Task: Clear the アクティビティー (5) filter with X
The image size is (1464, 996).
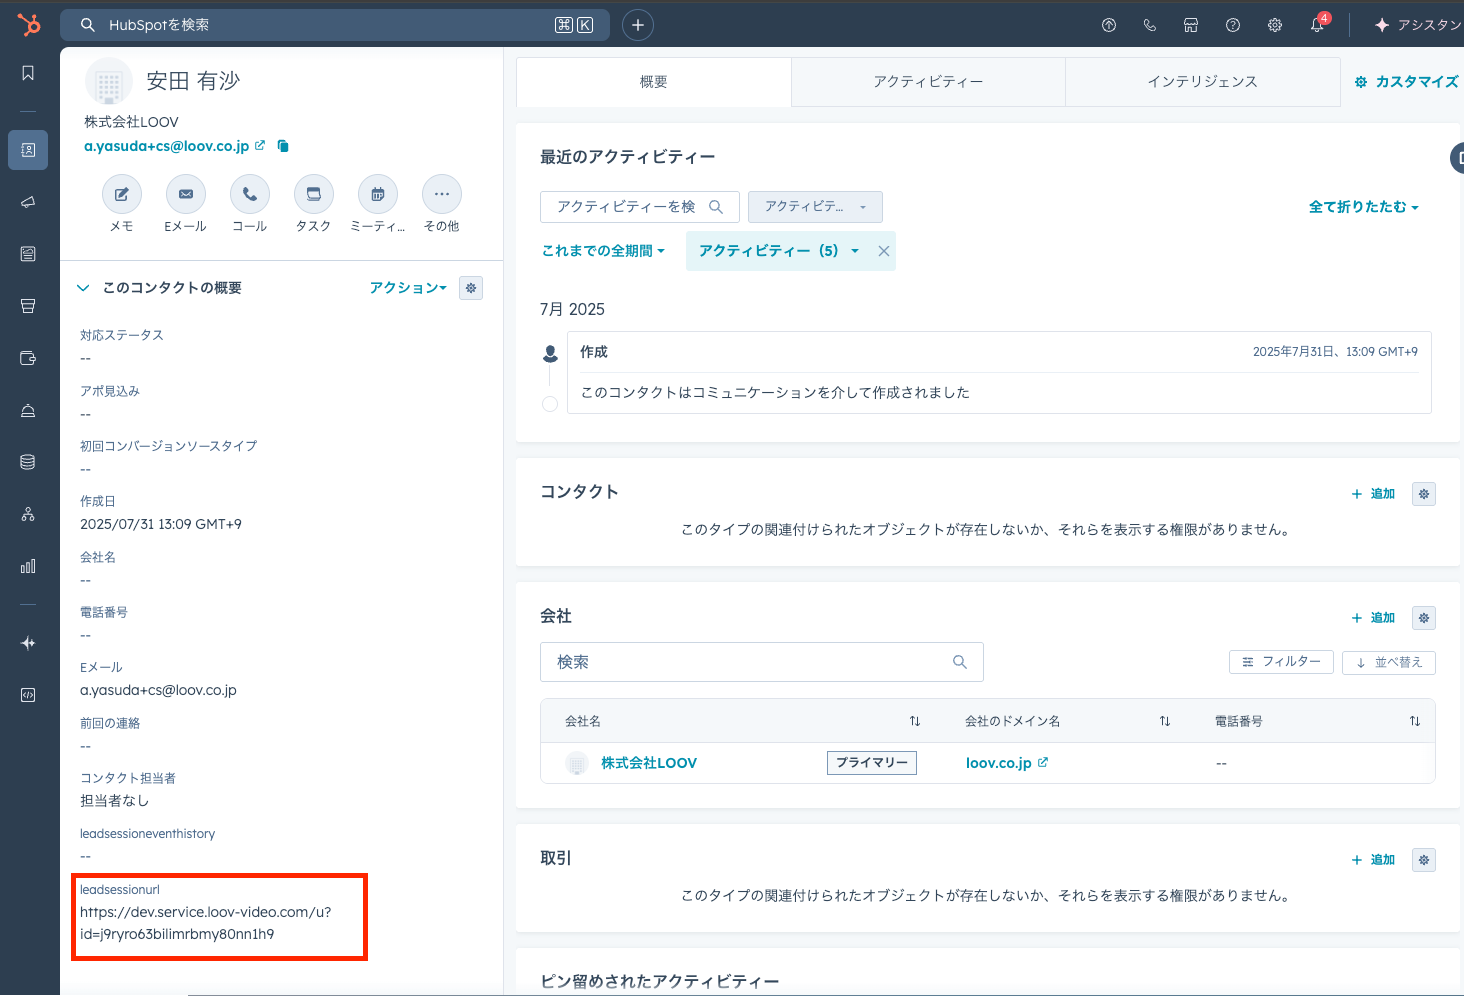Action: (884, 251)
